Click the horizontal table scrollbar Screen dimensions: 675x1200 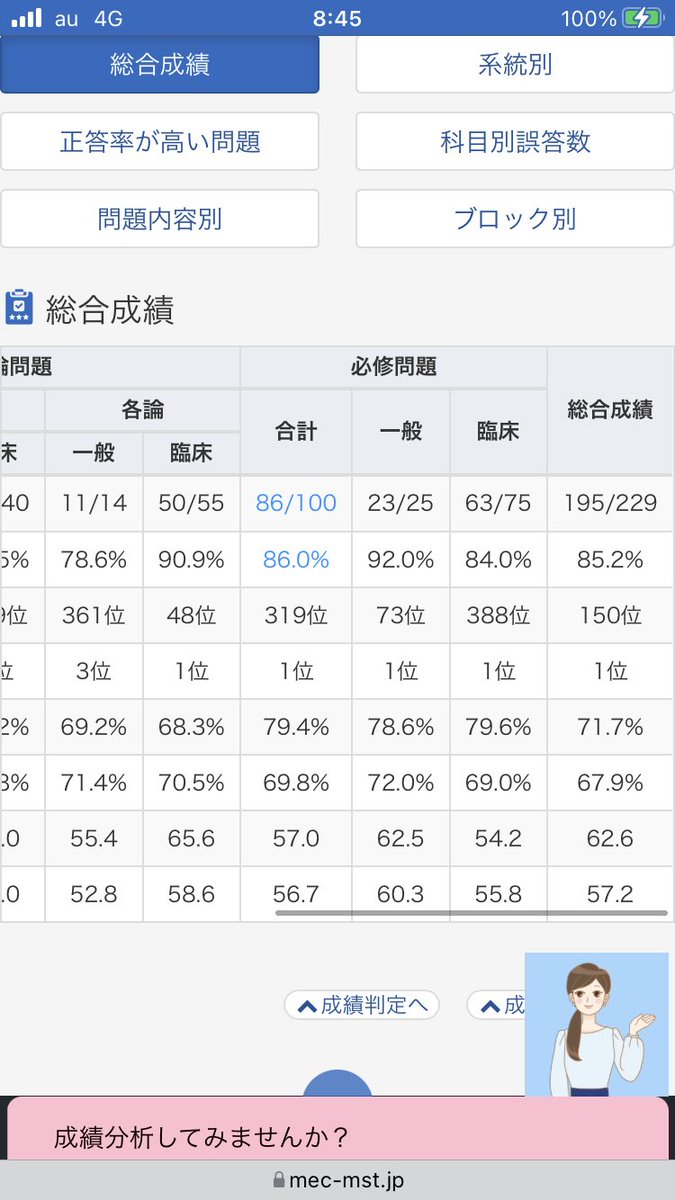coord(471,913)
